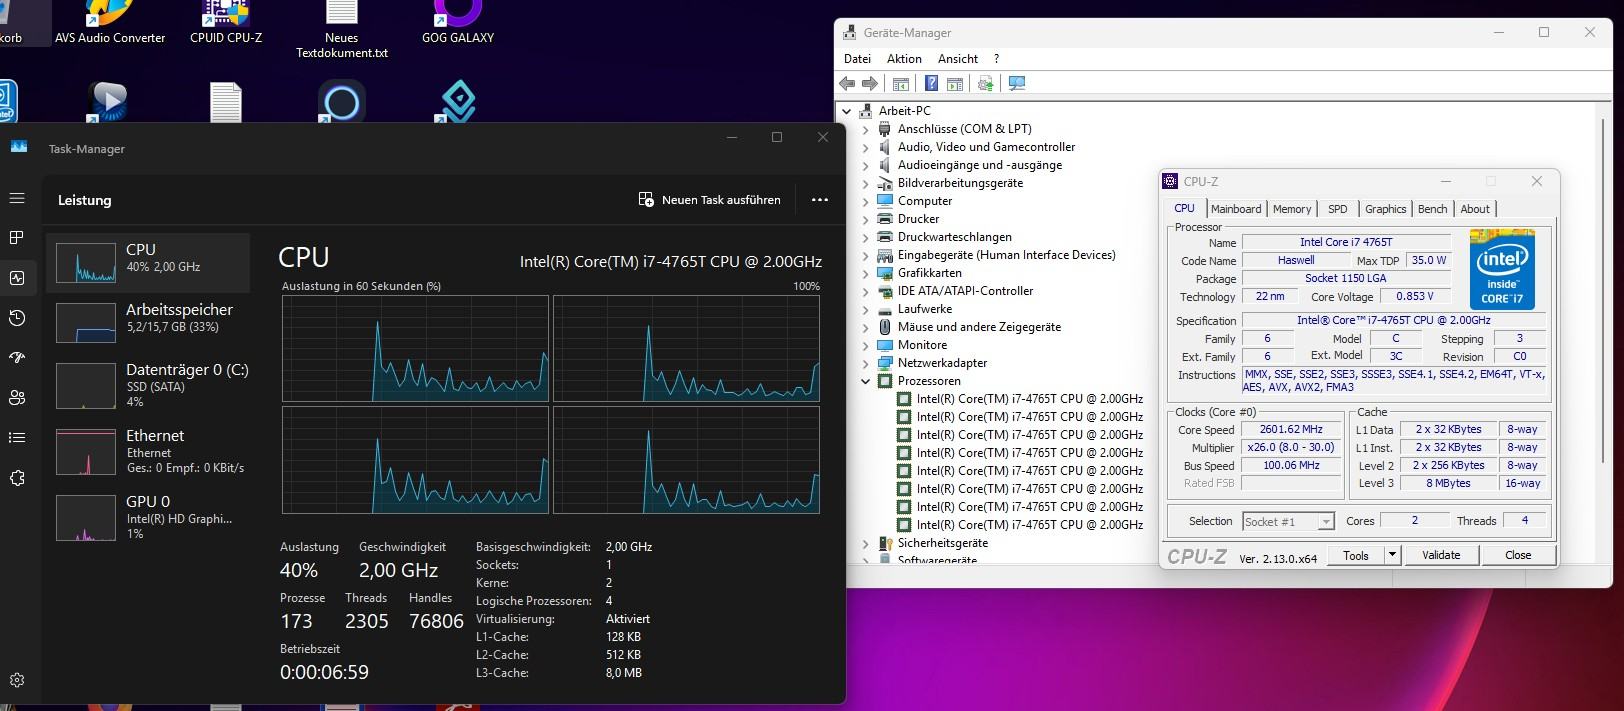Open Services puzzle icon in Task Manager sidebar
The image size is (1624, 711).
click(17, 478)
